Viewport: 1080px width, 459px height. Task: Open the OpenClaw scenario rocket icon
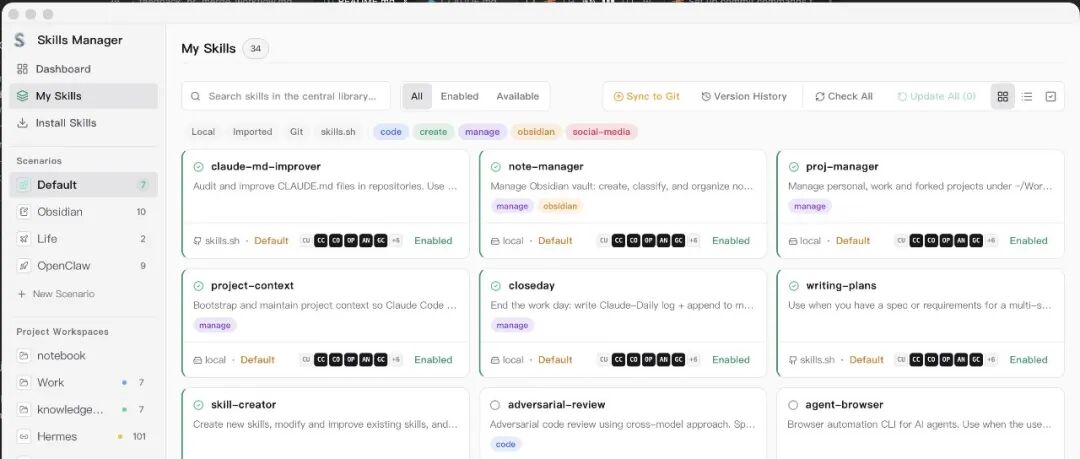23,265
